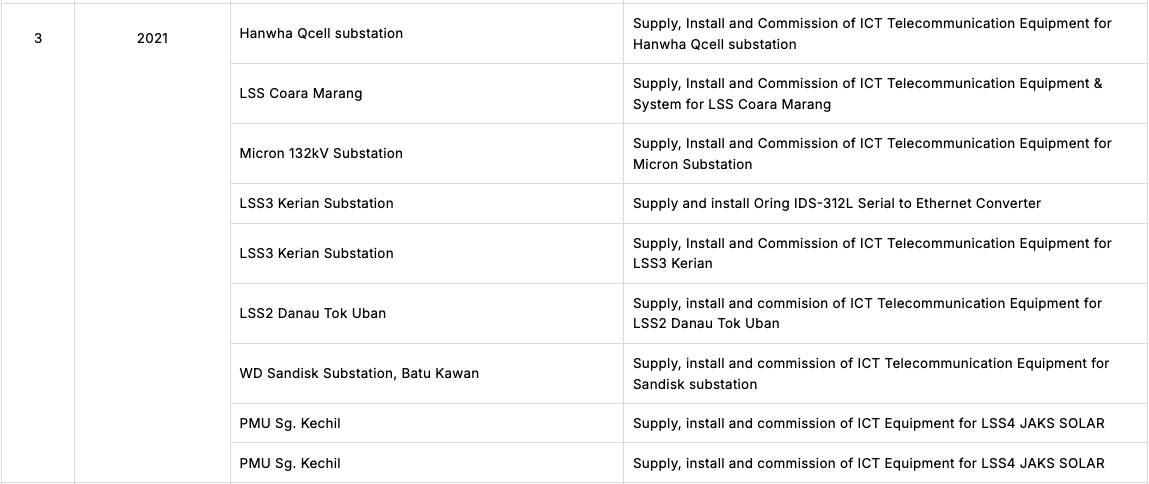Image resolution: width=1149 pixels, height=484 pixels.
Task: Click the LSS Coara Marang name cell
Action: click(x=301, y=94)
